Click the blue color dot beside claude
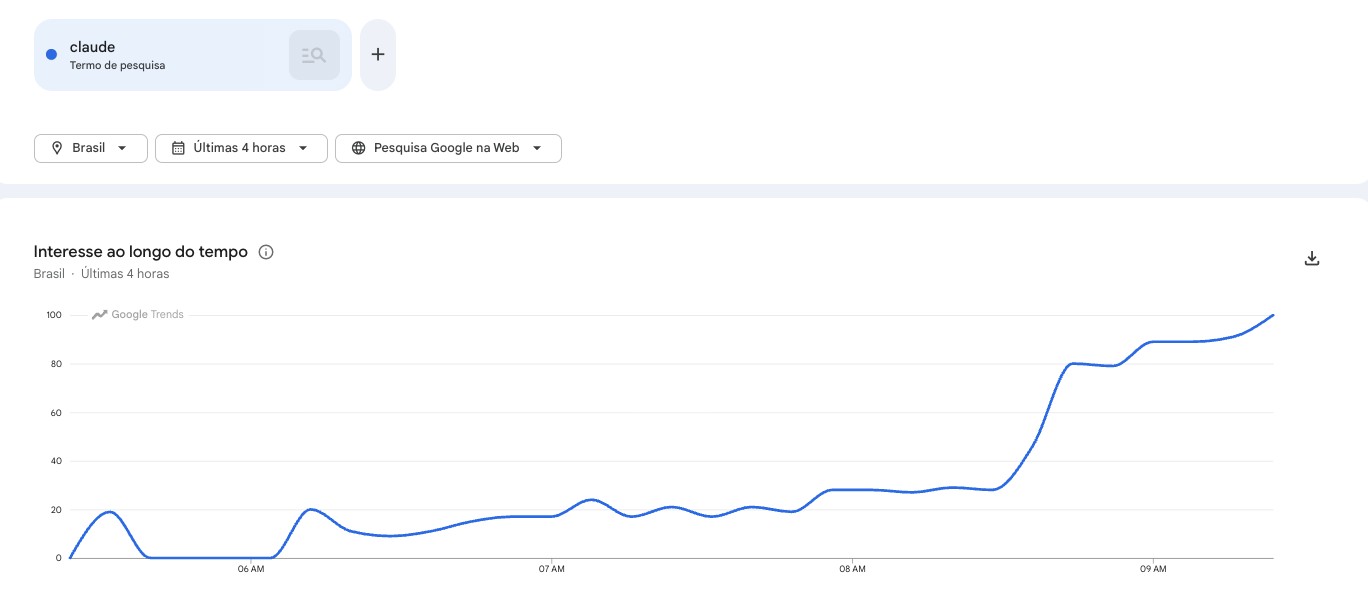Screen dimensions: 1368x595 [52, 55]
